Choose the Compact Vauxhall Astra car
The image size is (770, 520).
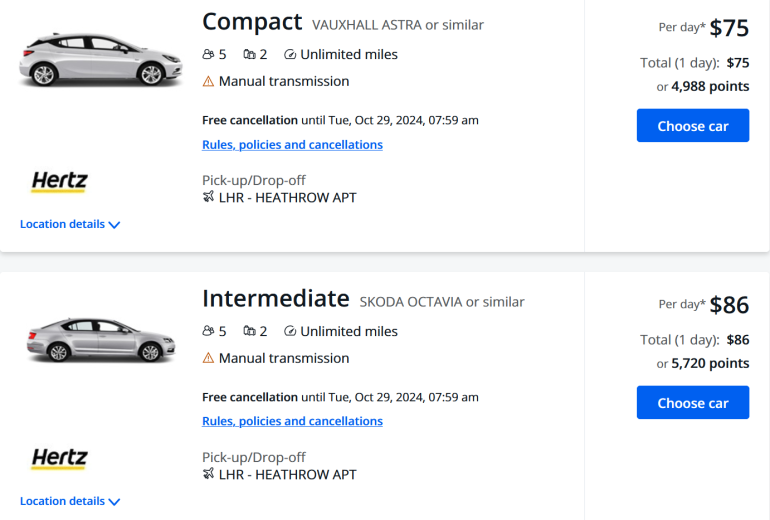pyautogui.click(x=692, y=126)
